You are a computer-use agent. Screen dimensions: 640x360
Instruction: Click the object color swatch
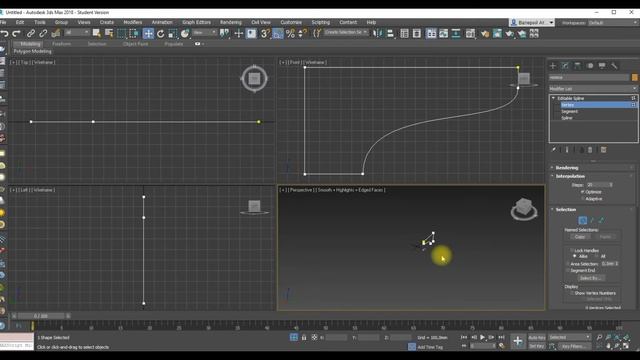635,77
